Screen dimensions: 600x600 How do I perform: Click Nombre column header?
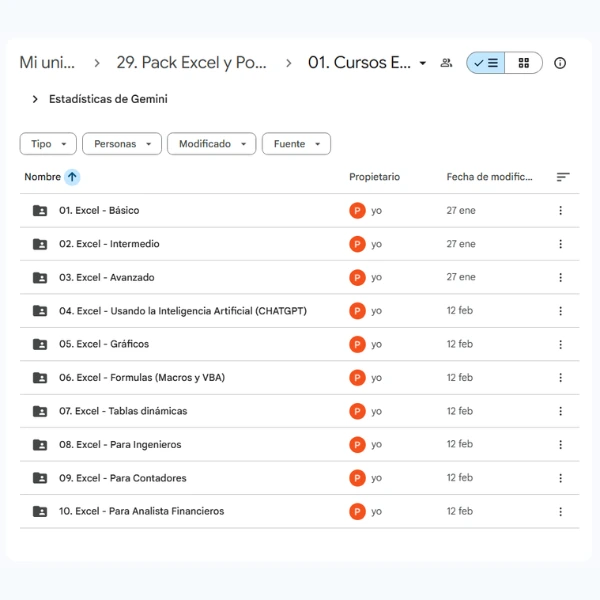pos(42,177)
